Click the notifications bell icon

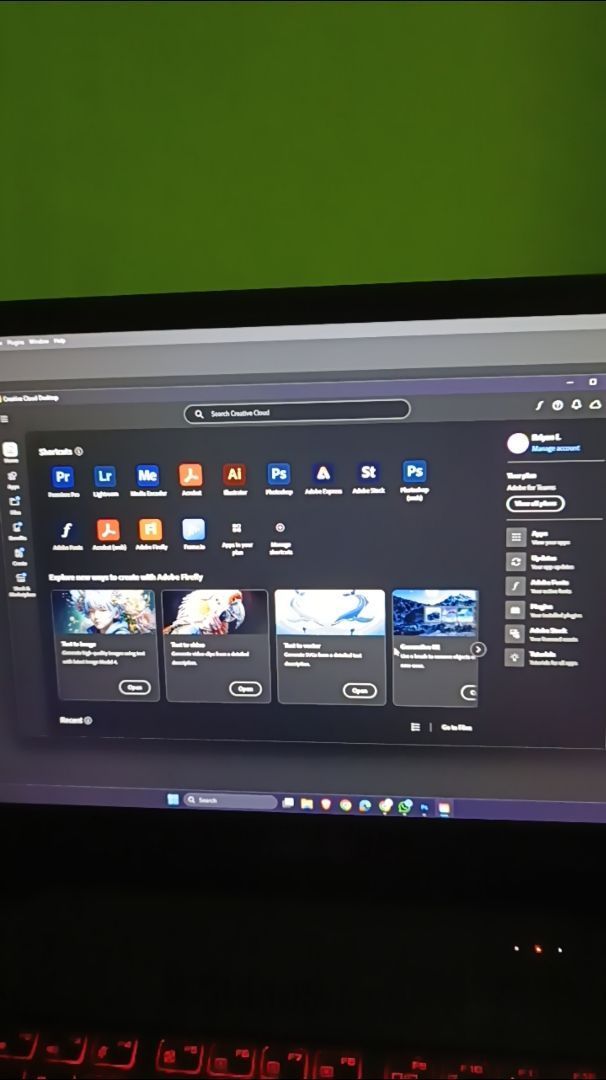pos(577,405)
